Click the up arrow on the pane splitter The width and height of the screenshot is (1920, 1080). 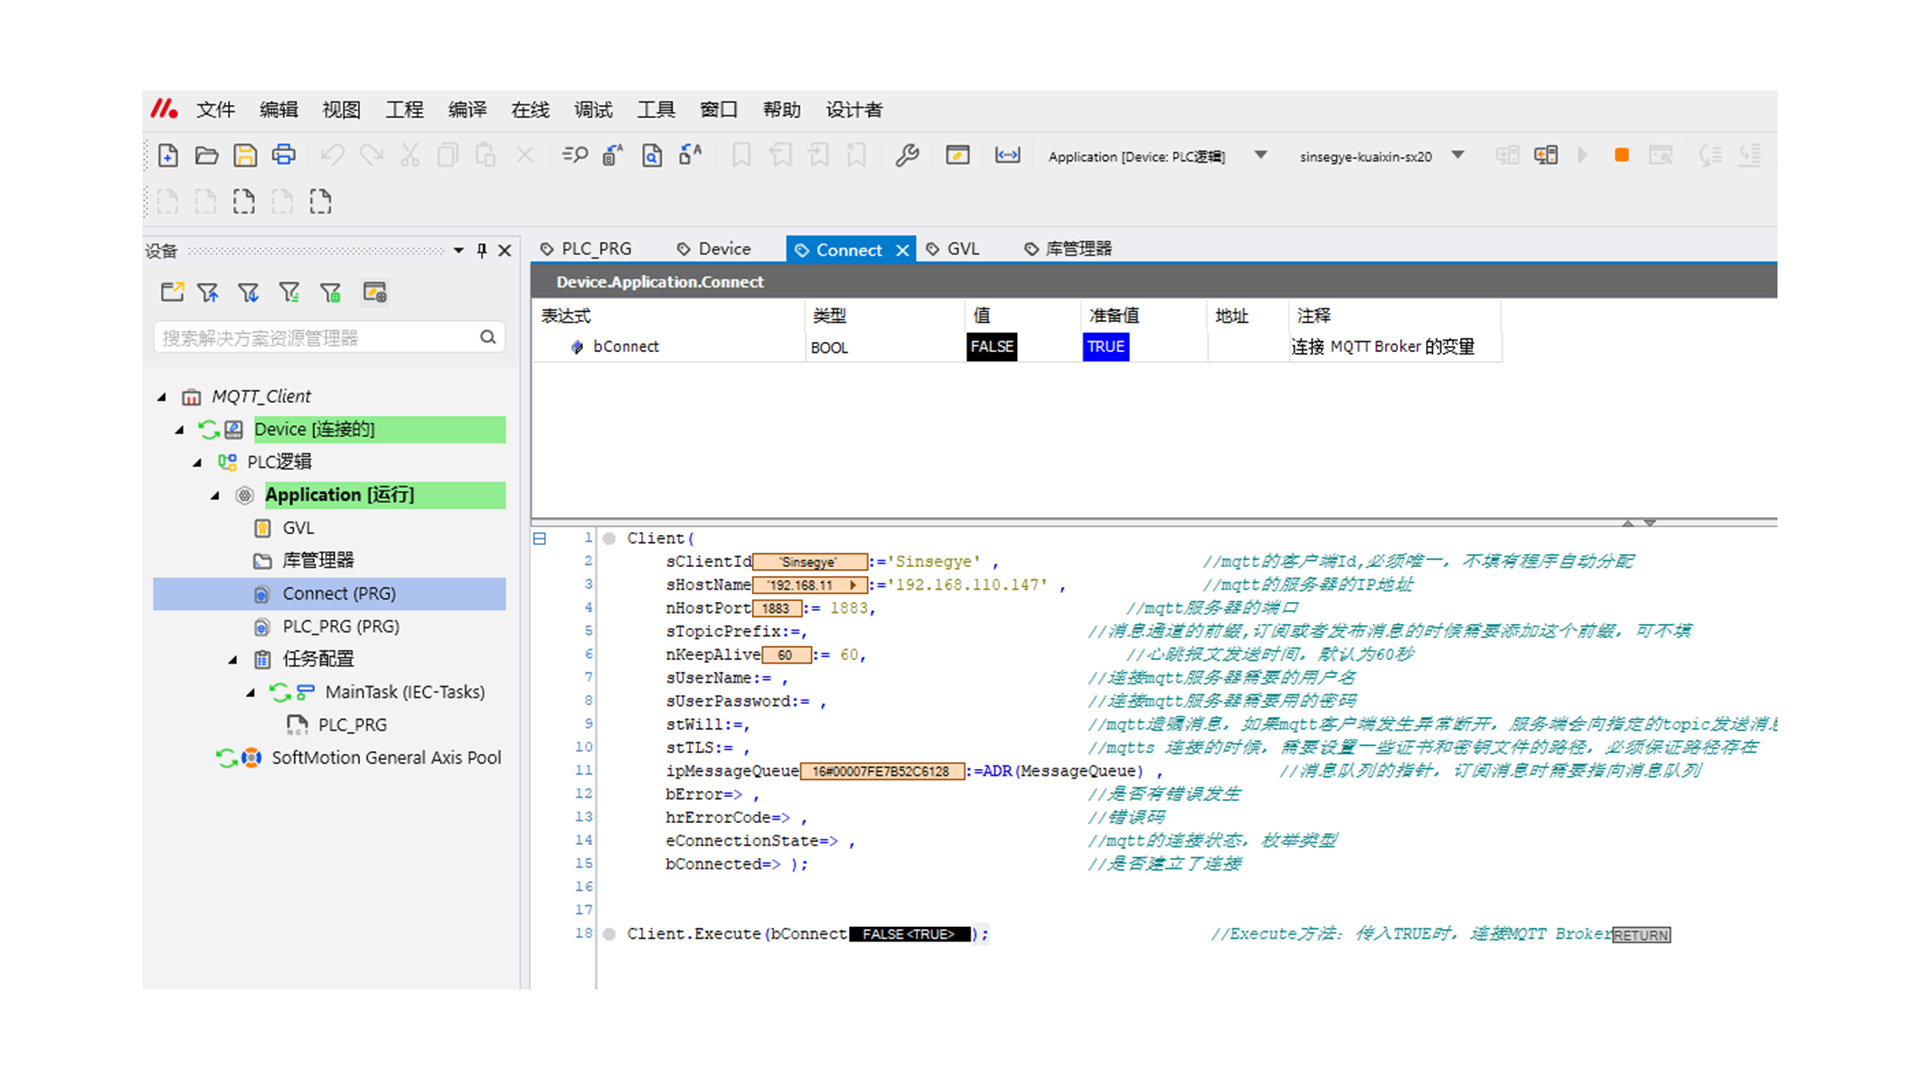pos(1628,523)
